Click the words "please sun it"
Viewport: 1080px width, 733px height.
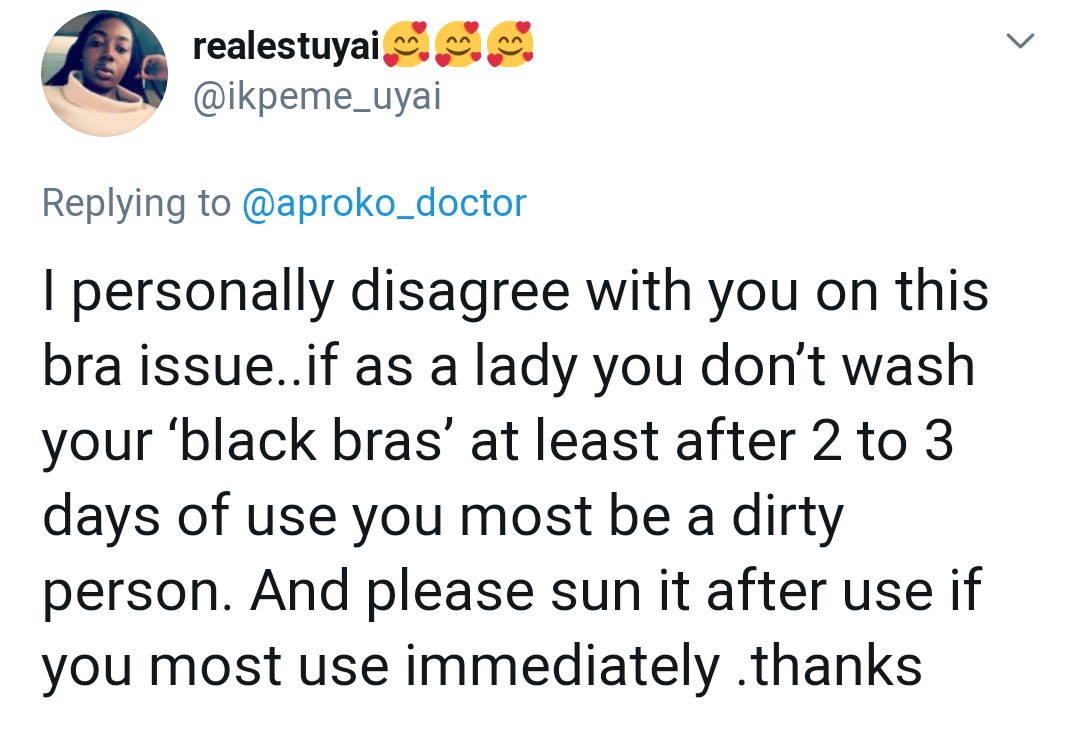click(529, 590)
